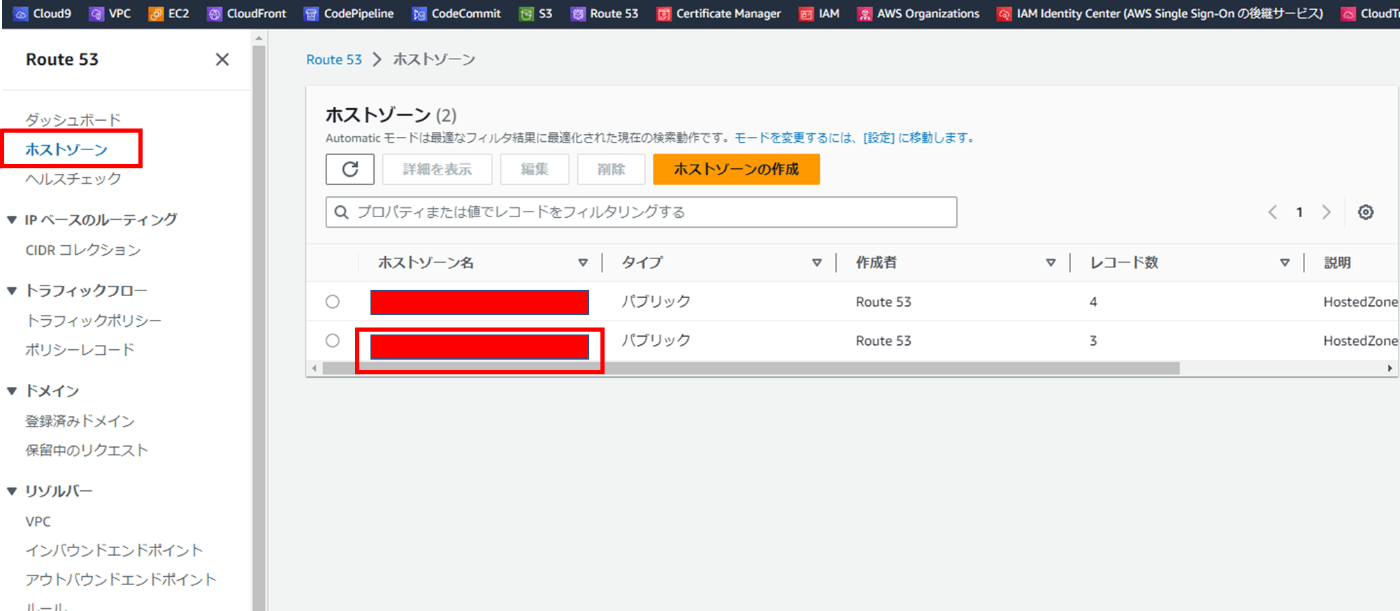Open the AWS Organizations shortcut
Image resolution: width=1400 pixels, height=611 pixels.
click(918, 14)
